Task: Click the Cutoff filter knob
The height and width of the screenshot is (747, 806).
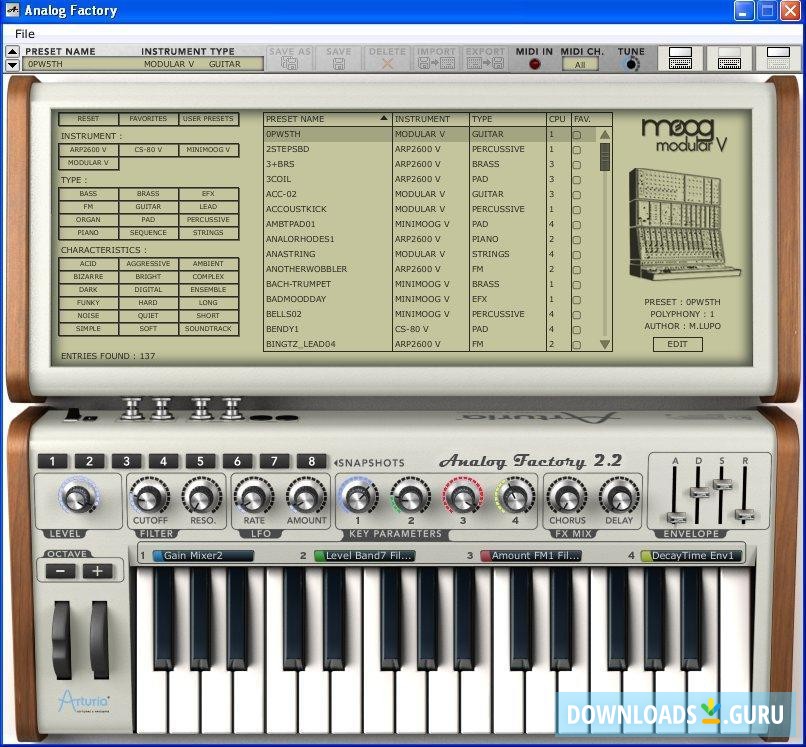Action: click(150, 495)
